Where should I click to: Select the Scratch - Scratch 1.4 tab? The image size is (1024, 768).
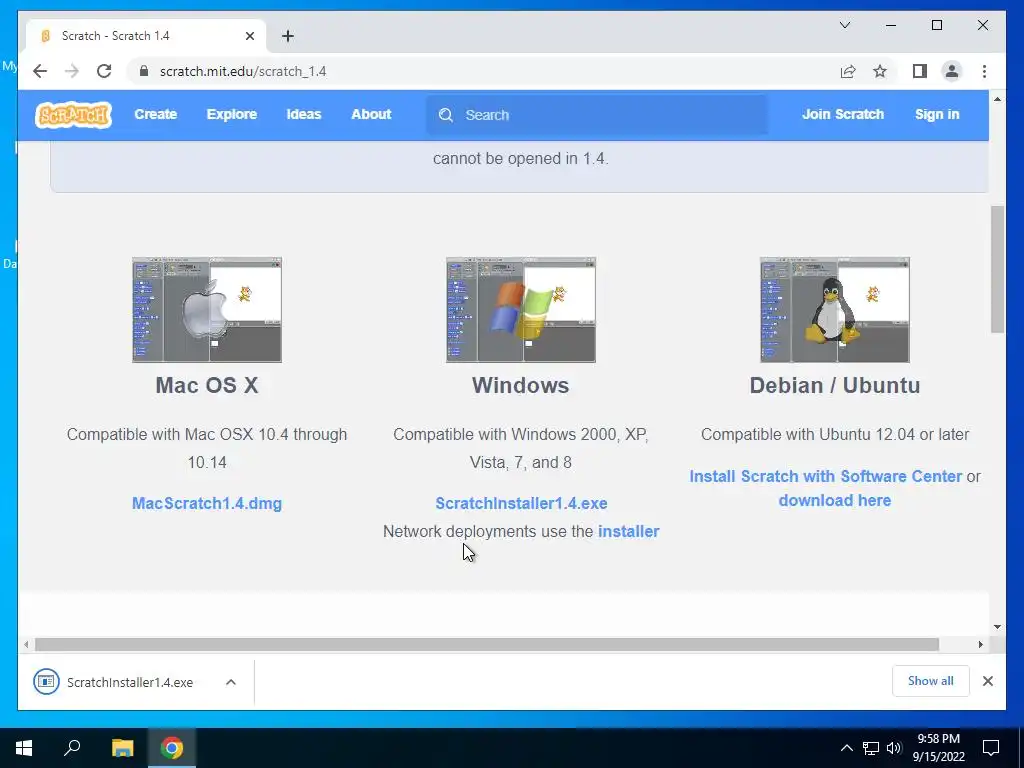[146, 36]
